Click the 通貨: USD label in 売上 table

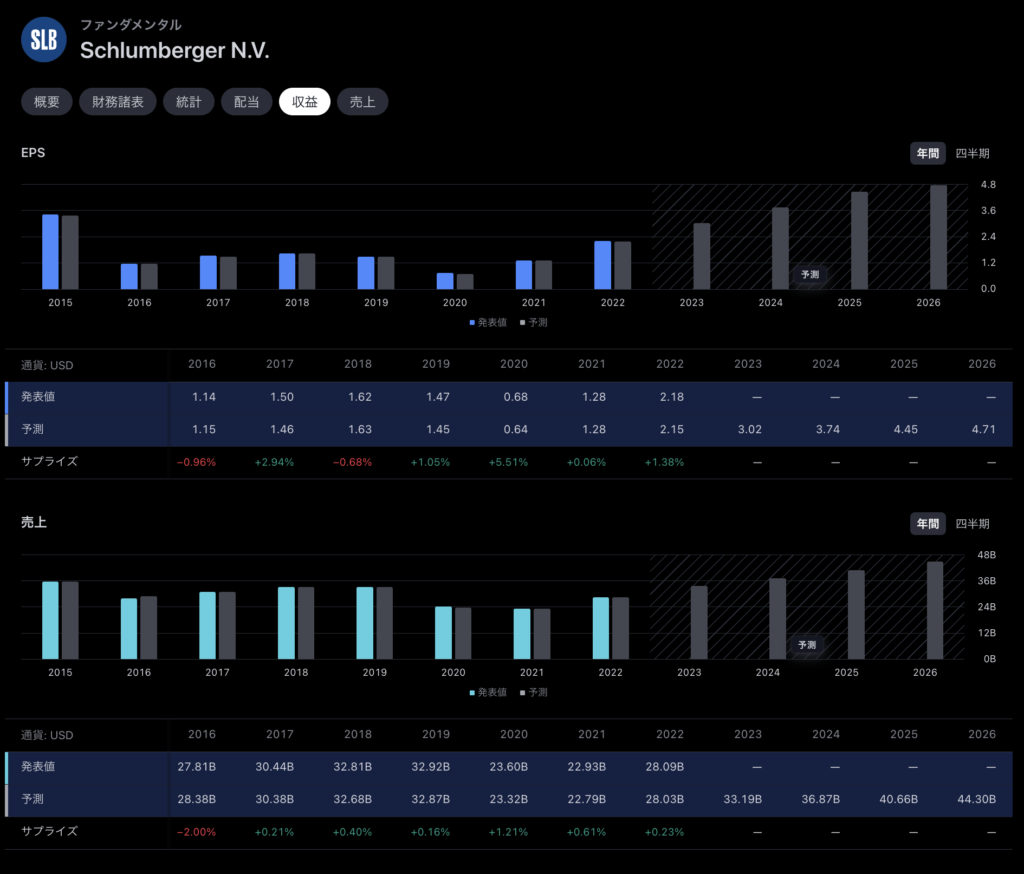pyautogui.click(x=47, y=735)
